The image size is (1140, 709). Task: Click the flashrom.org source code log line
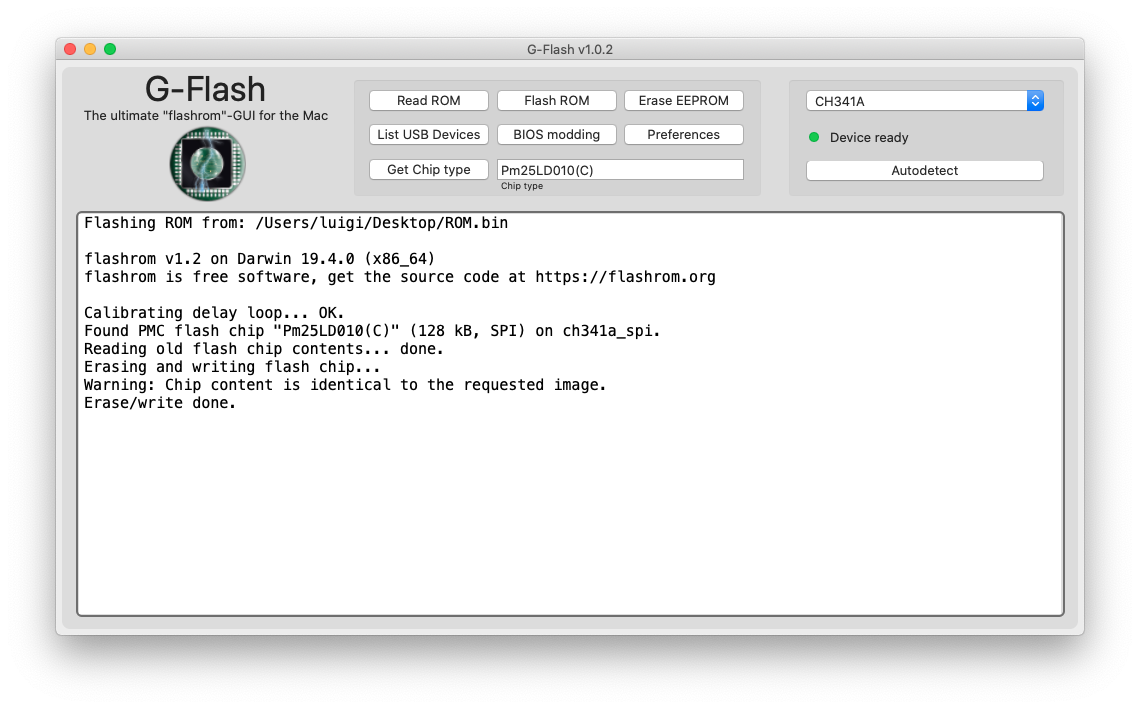tap(400, 277)
